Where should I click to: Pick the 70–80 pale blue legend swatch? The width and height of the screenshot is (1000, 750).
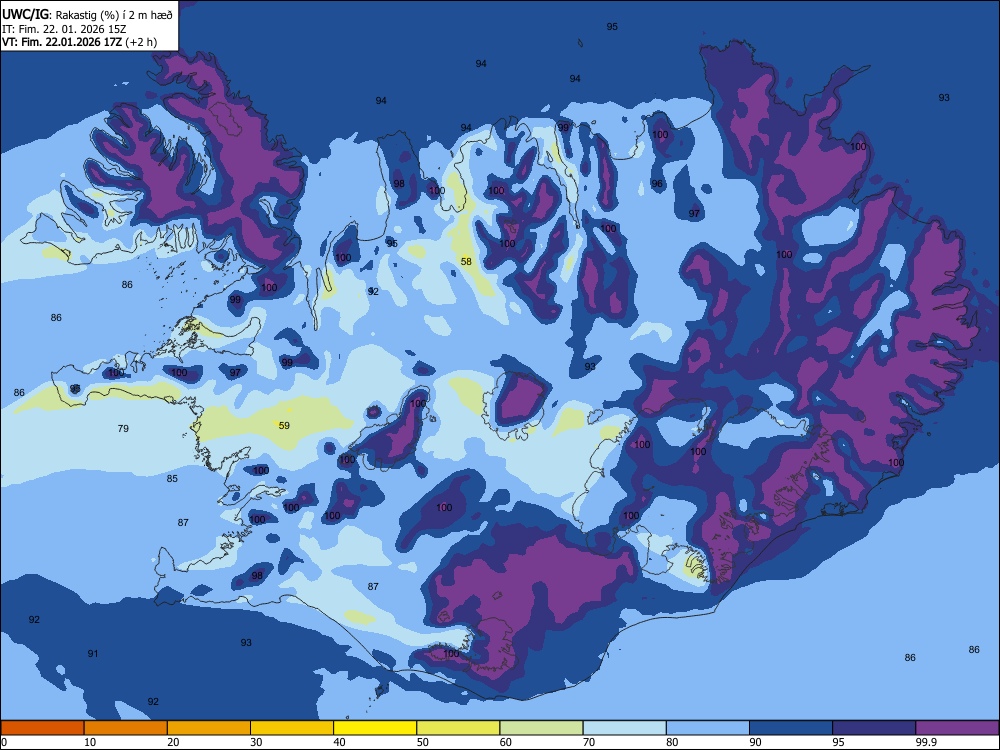[x=624, y=728]
